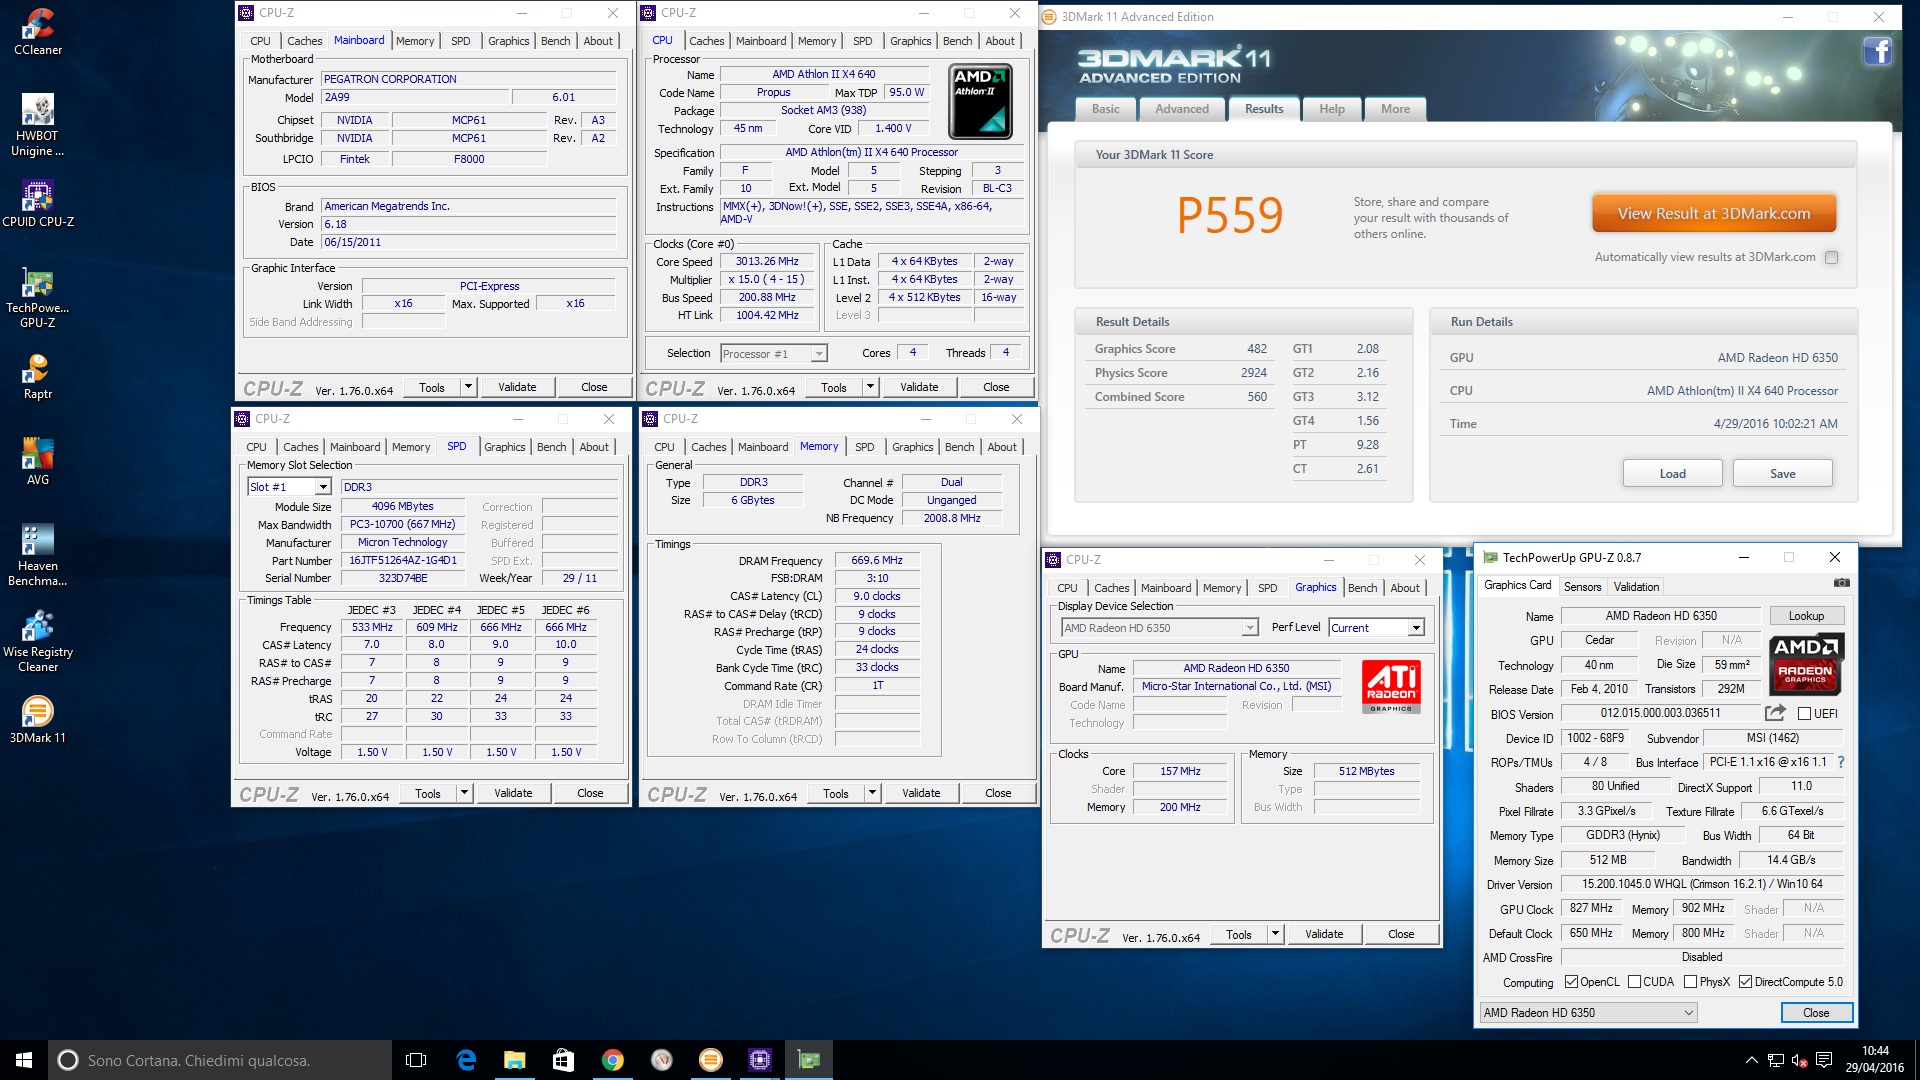Open CCleaner desktop shortcut
Viewport: 1920px width, 1080px height.
(38, 32)
